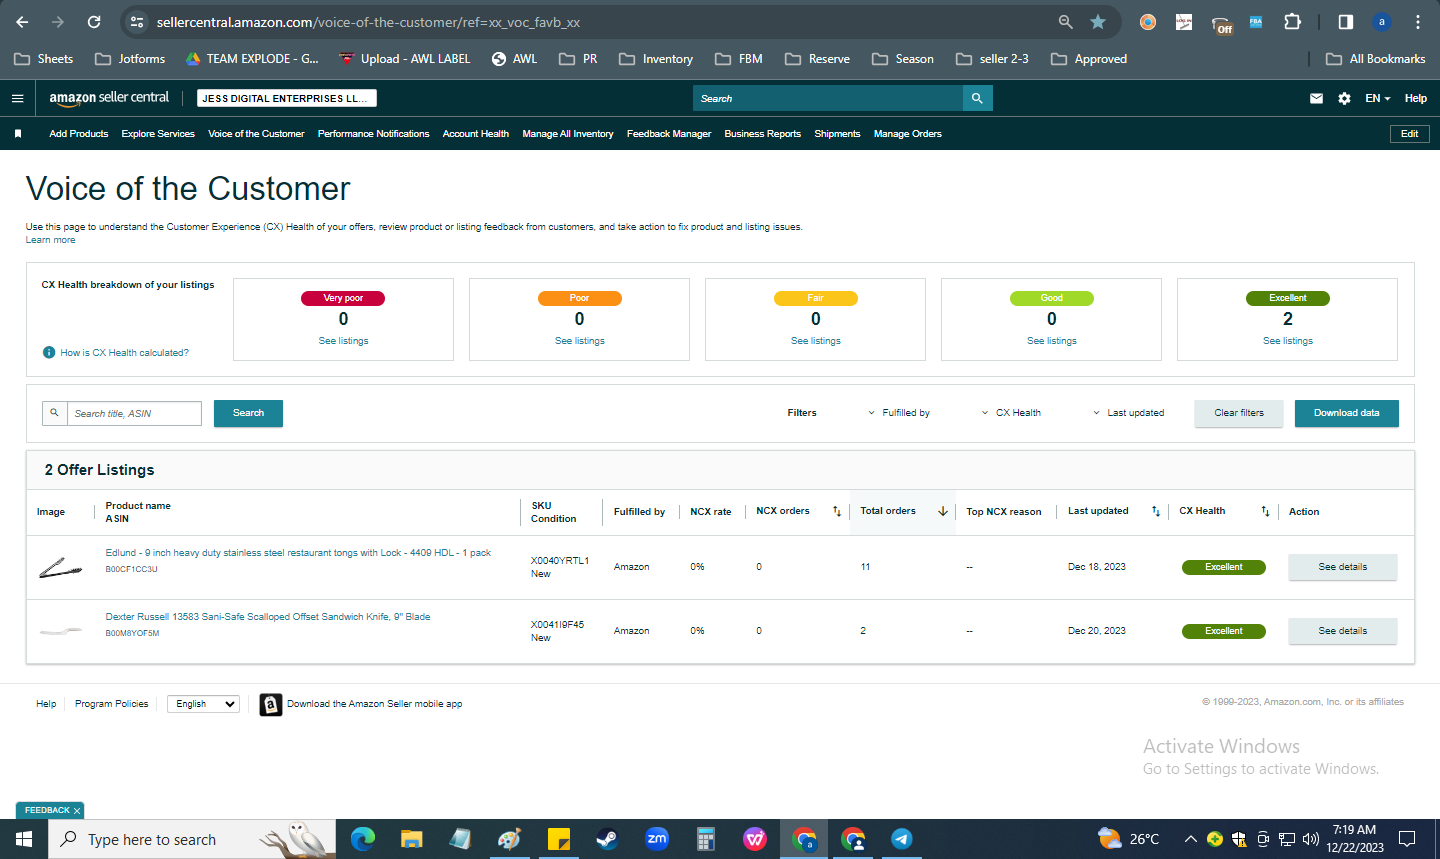This screenshot has height=859, width=1440.
Task: See details for Dexter Russell knife
Action: point(1342,631)
